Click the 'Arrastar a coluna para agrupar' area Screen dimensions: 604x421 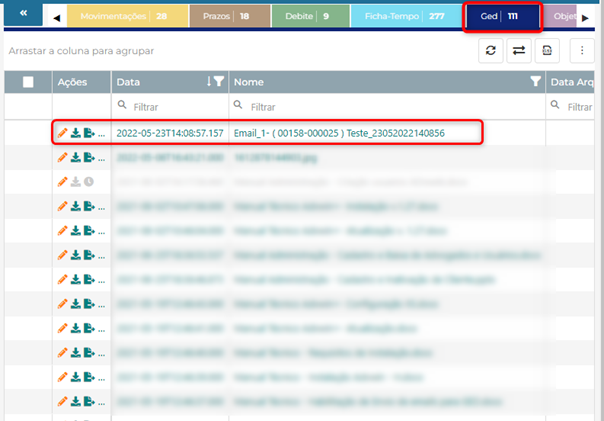click(x=81, y=51)
